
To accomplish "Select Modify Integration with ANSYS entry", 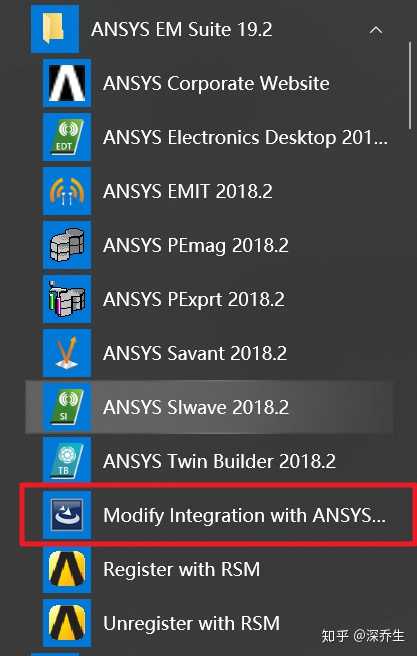I will click(x=218, y=515).
